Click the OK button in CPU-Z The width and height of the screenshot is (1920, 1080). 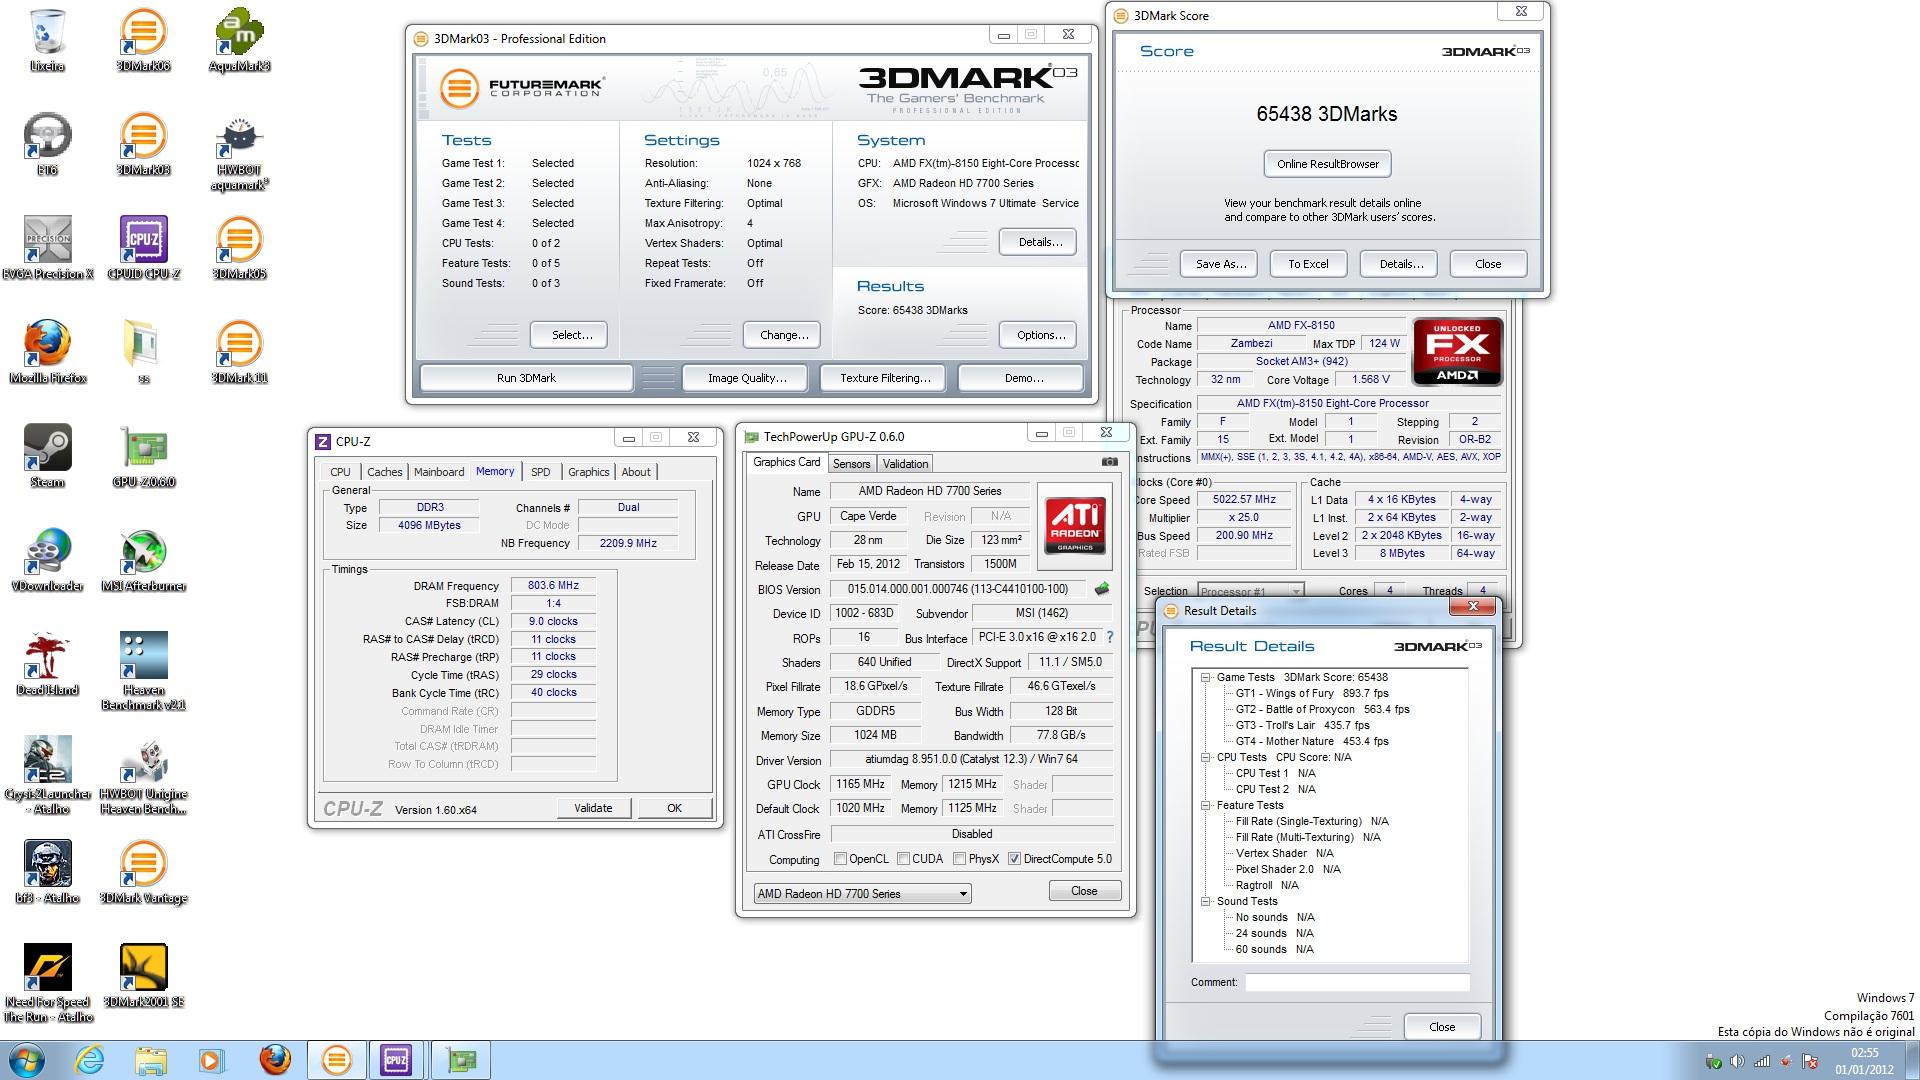coord(674,808)
